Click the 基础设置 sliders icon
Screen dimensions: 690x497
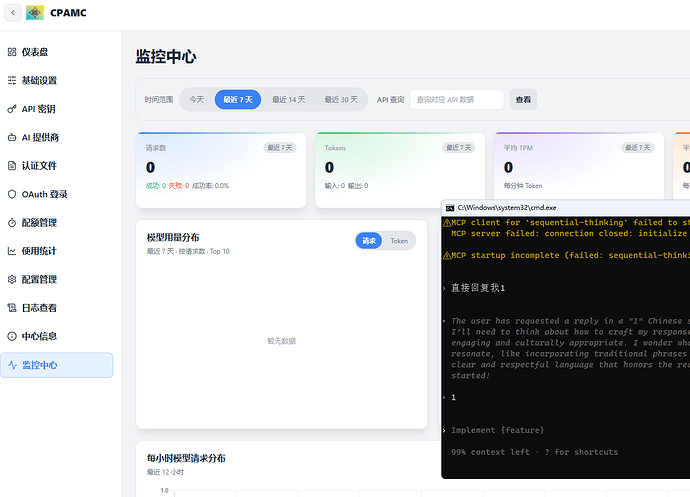pos(12,80)
